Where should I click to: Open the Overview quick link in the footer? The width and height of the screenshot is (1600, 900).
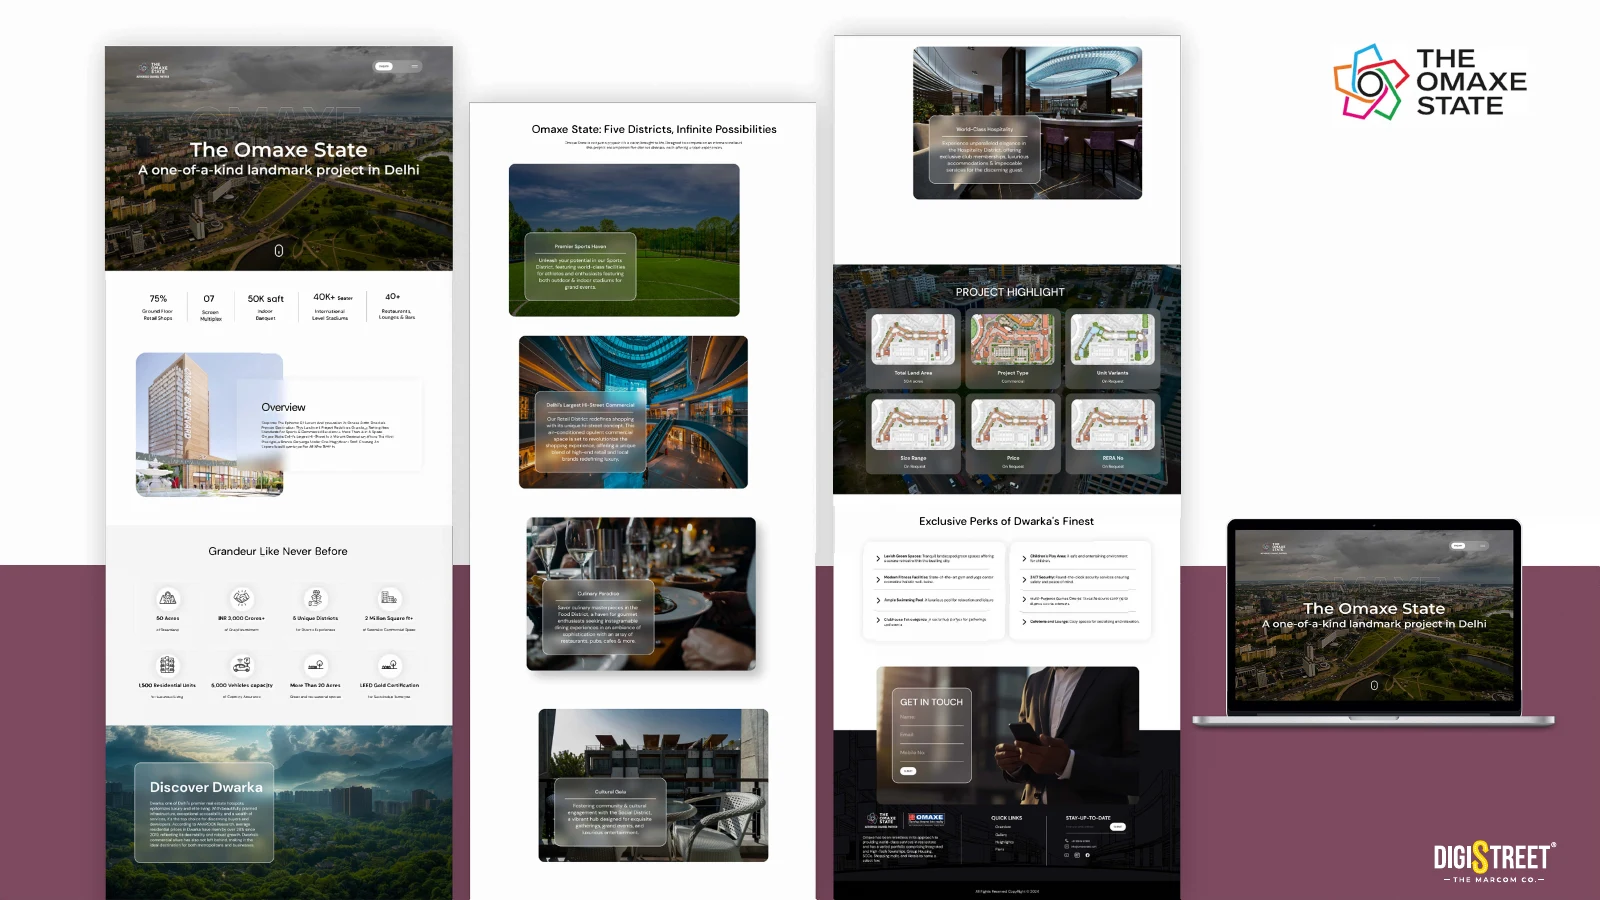pos(1003,827)
